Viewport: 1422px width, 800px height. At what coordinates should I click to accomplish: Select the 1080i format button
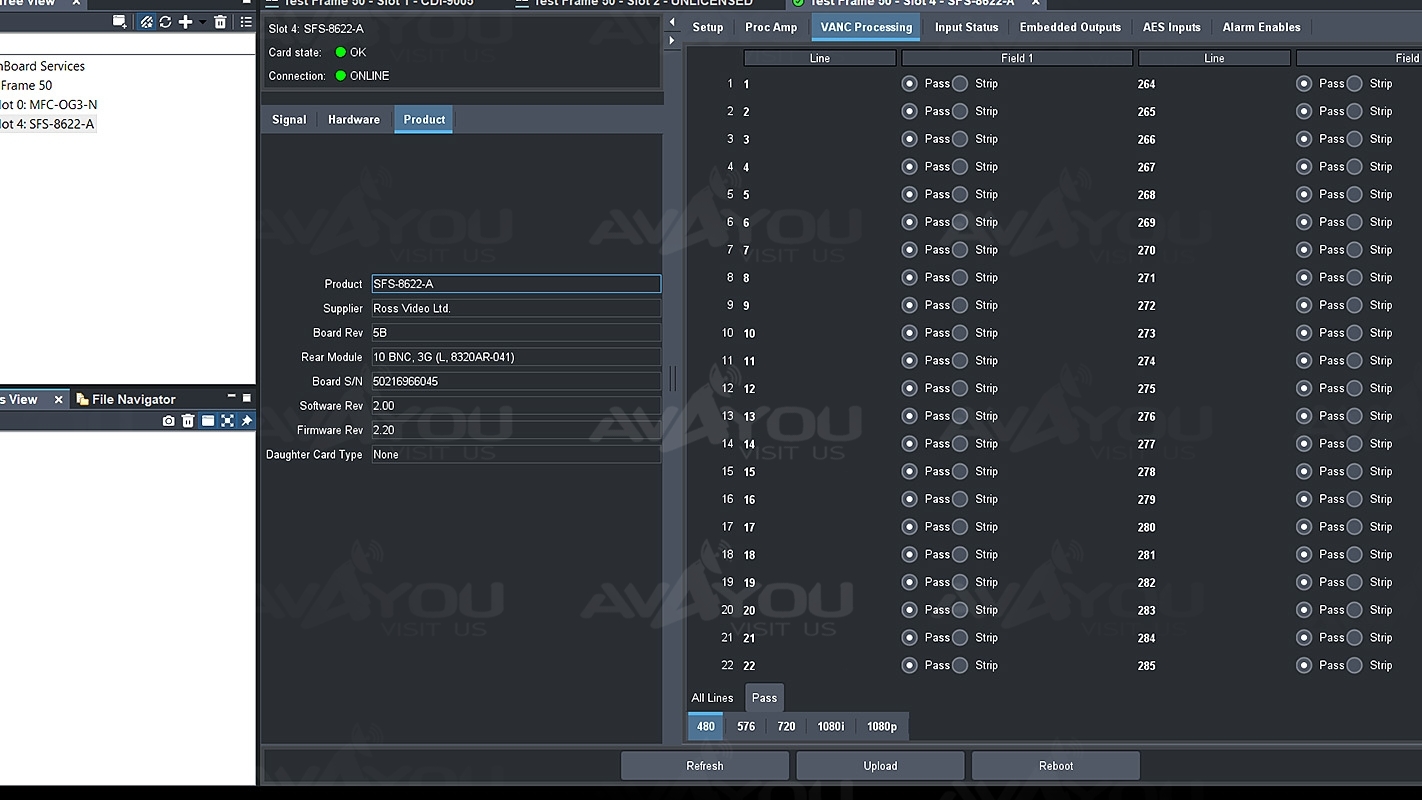[x=830, y=726]
